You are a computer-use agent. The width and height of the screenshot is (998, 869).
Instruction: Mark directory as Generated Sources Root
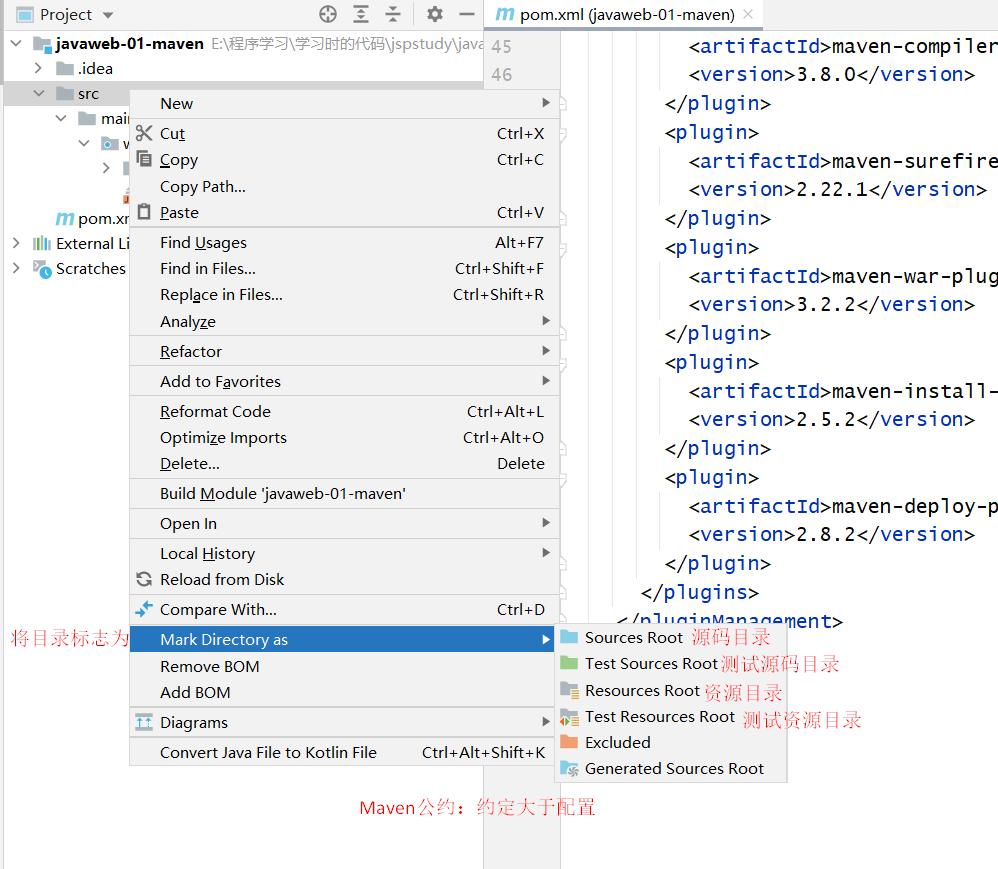[x=671, y=768]
